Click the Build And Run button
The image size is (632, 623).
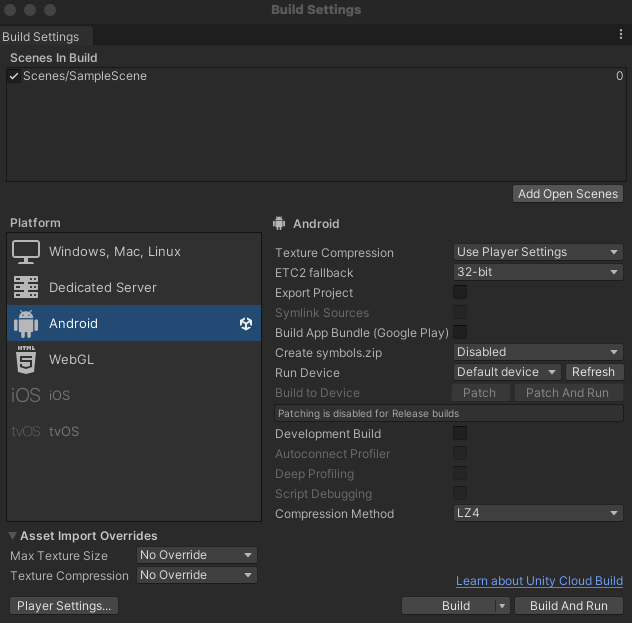pyautogui.click(x=569, y=606)
